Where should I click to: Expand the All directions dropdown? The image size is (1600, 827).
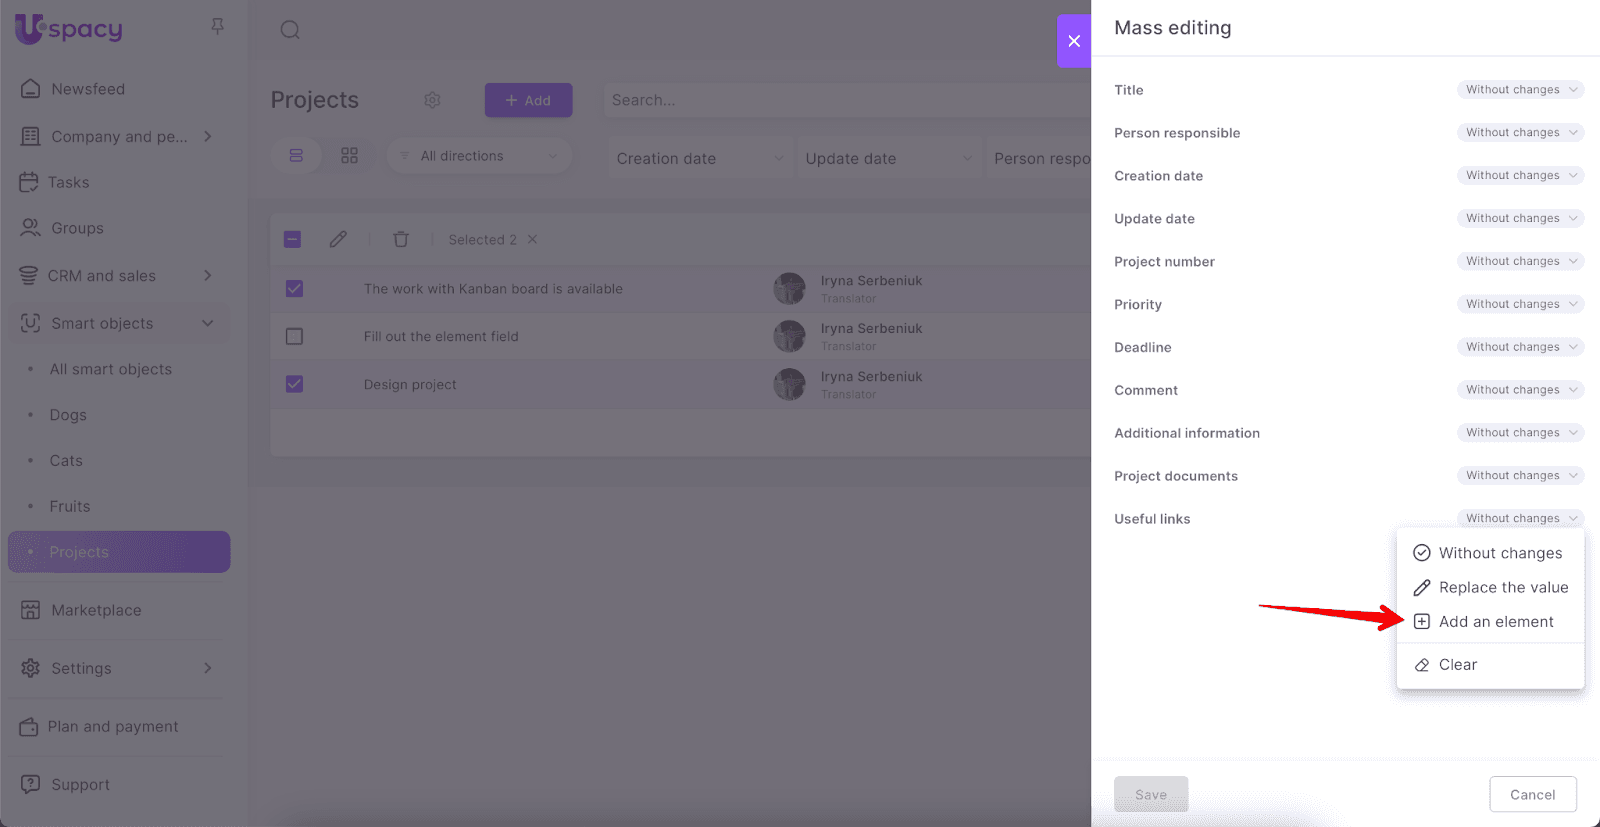(479, 156)
